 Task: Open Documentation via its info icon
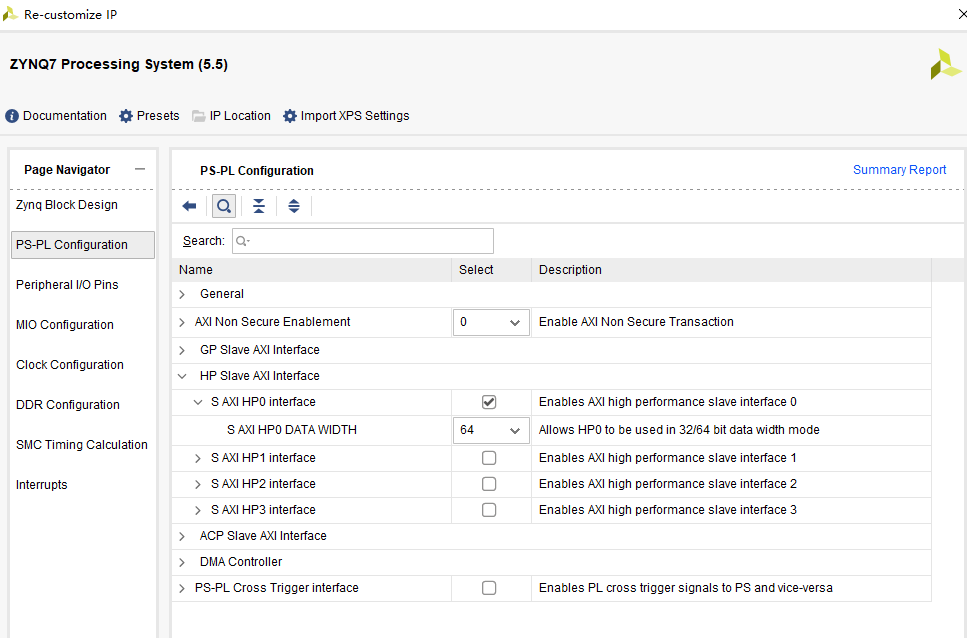click(x=12, y=116)
